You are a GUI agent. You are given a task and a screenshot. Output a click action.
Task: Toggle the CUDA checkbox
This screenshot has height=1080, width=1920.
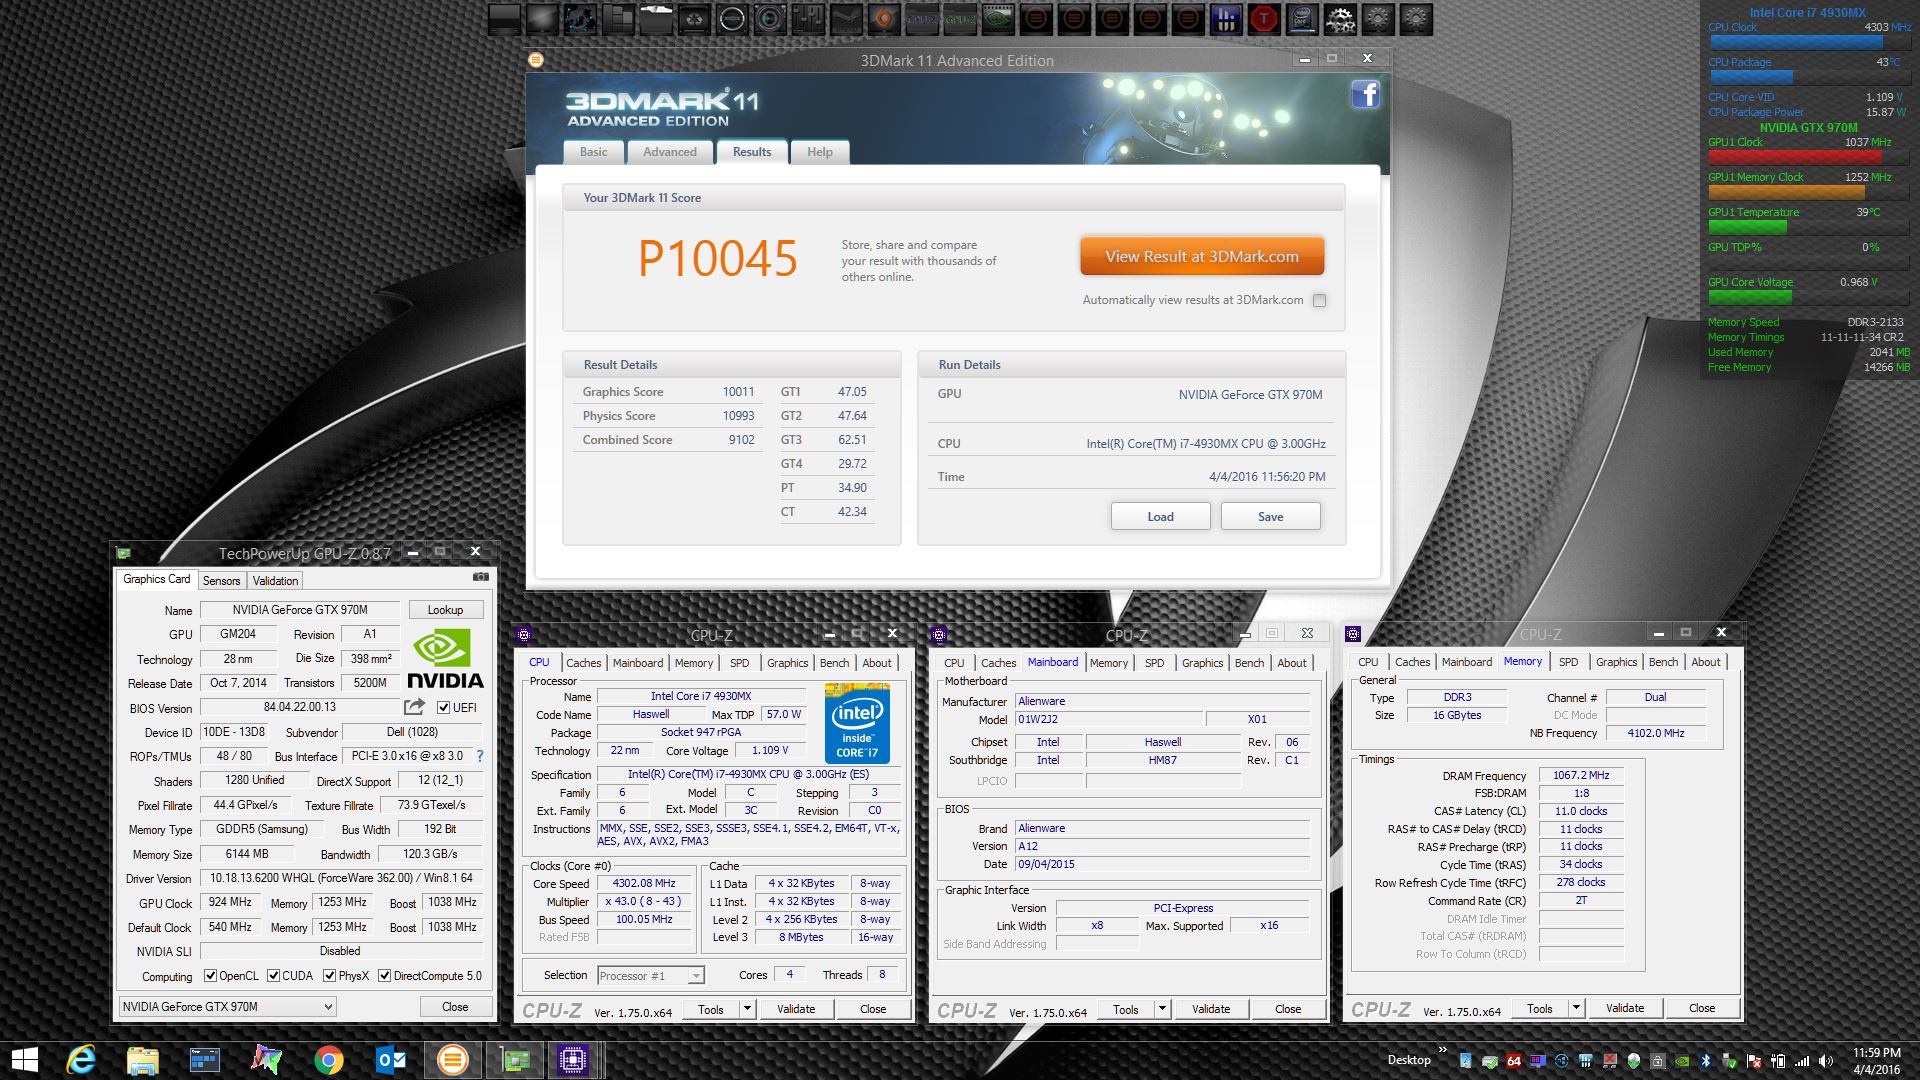tap(273, 976)
